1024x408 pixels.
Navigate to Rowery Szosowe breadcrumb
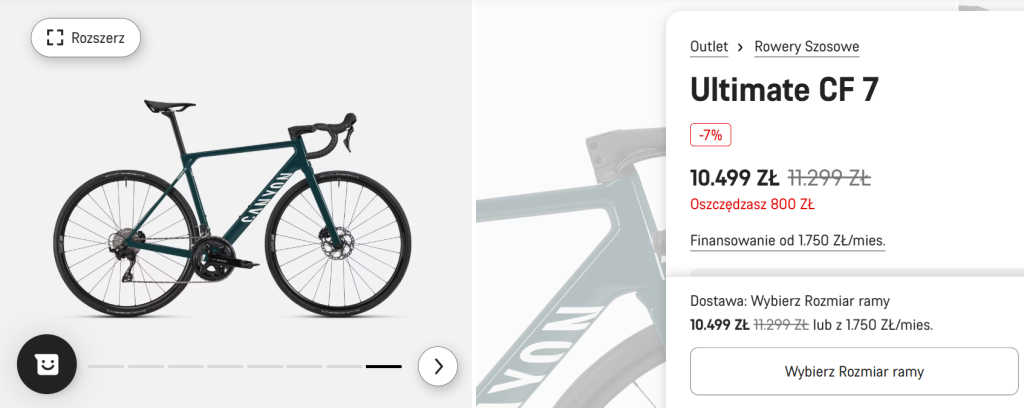click(x=806, y=47)
